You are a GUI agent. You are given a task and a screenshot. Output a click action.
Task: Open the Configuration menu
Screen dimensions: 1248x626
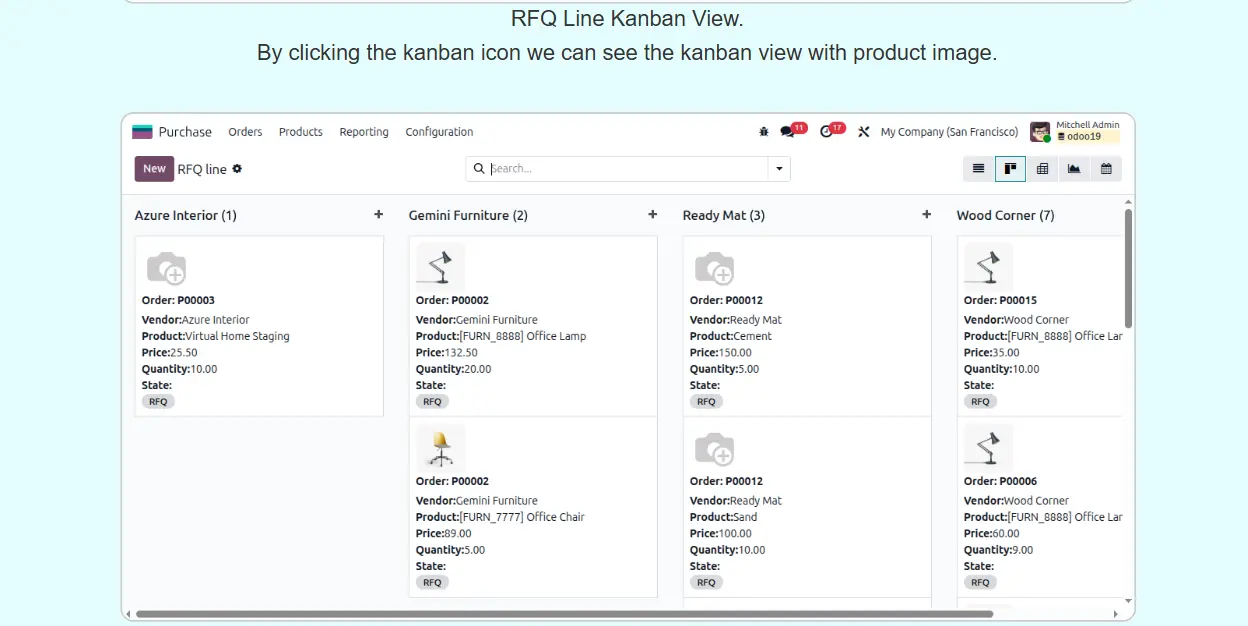pyautogui.click(x=439, y=132)
